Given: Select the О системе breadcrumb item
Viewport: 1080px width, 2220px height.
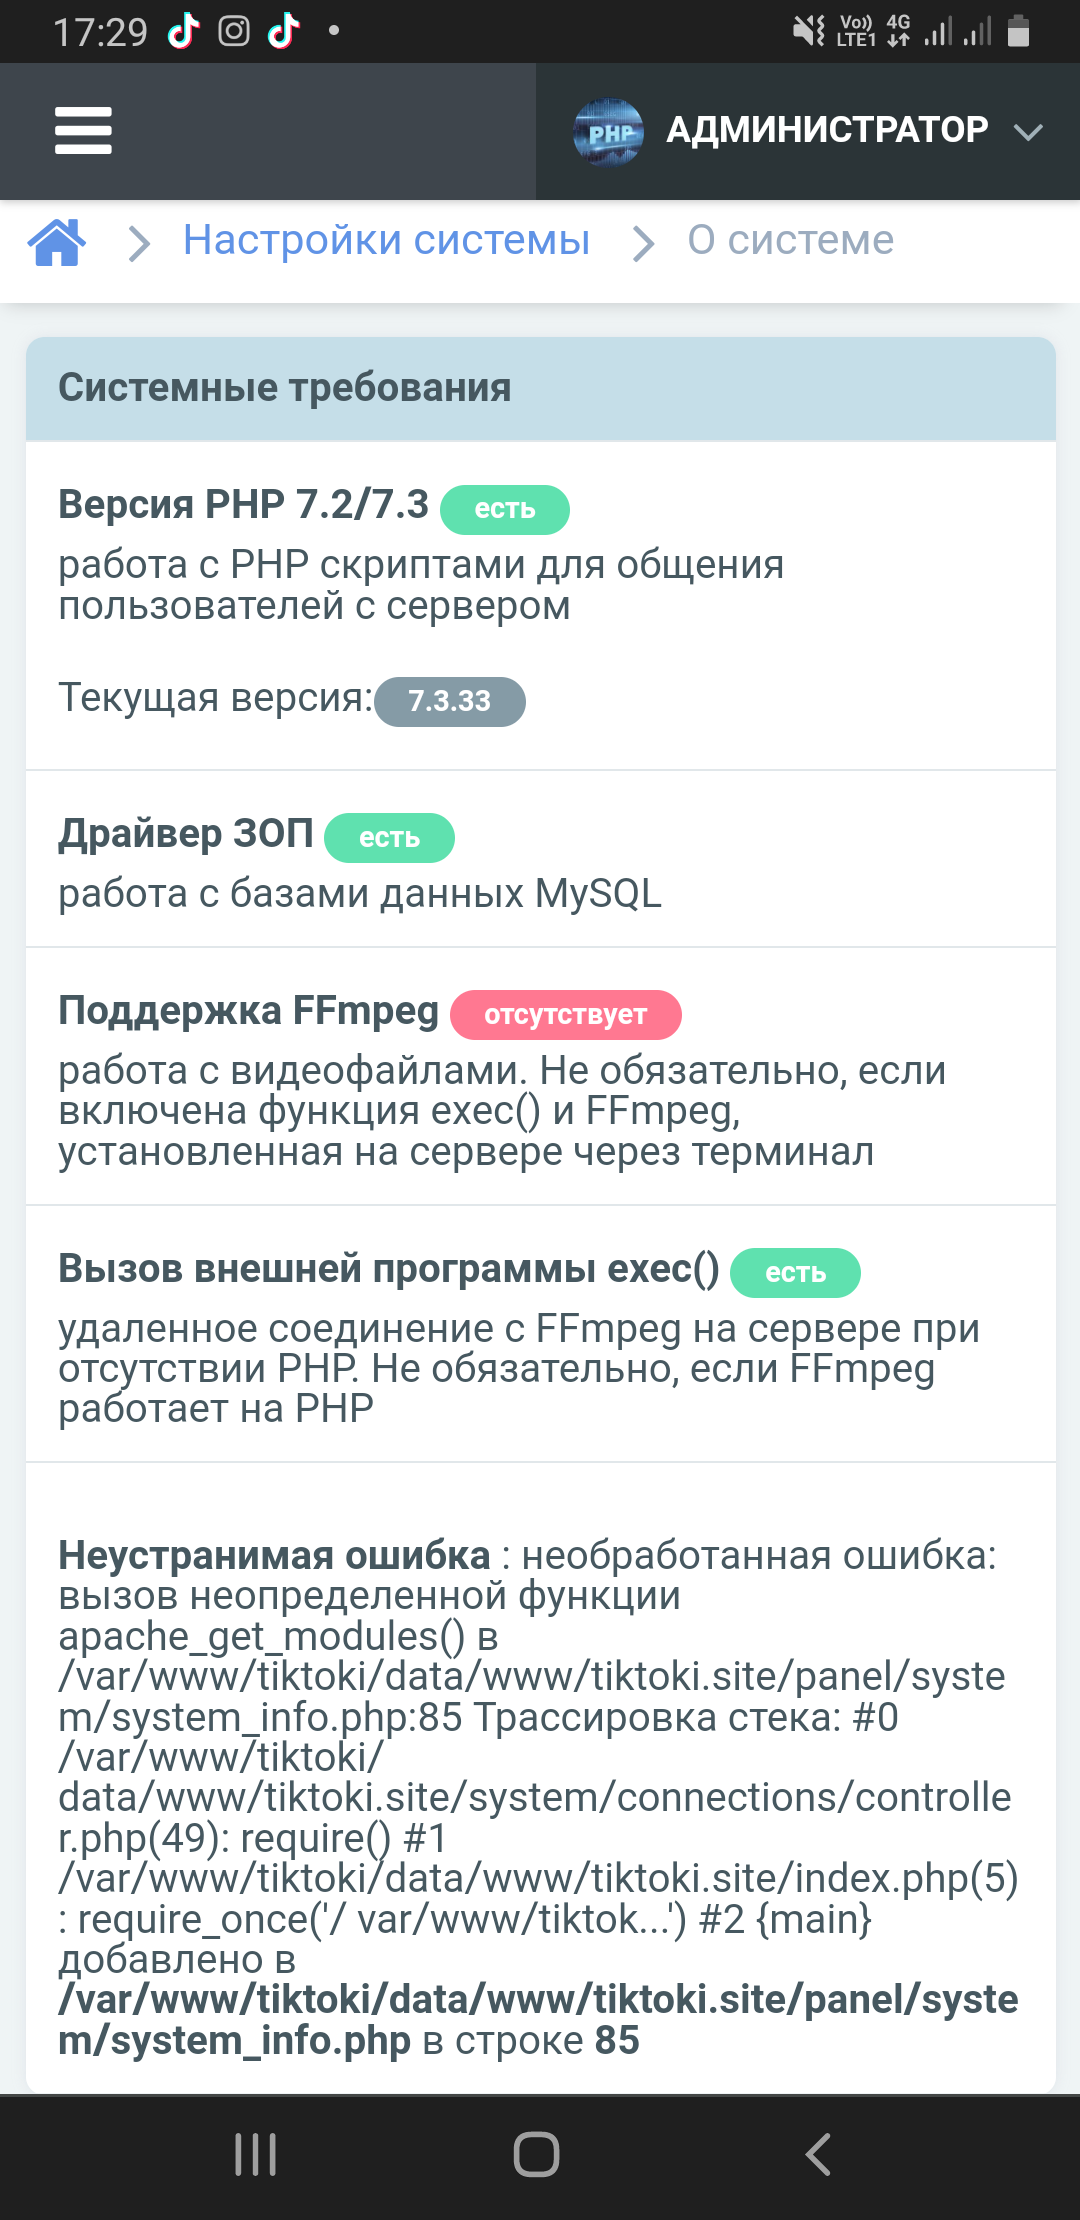Looking at the screenshot, I should coord(790,241).
